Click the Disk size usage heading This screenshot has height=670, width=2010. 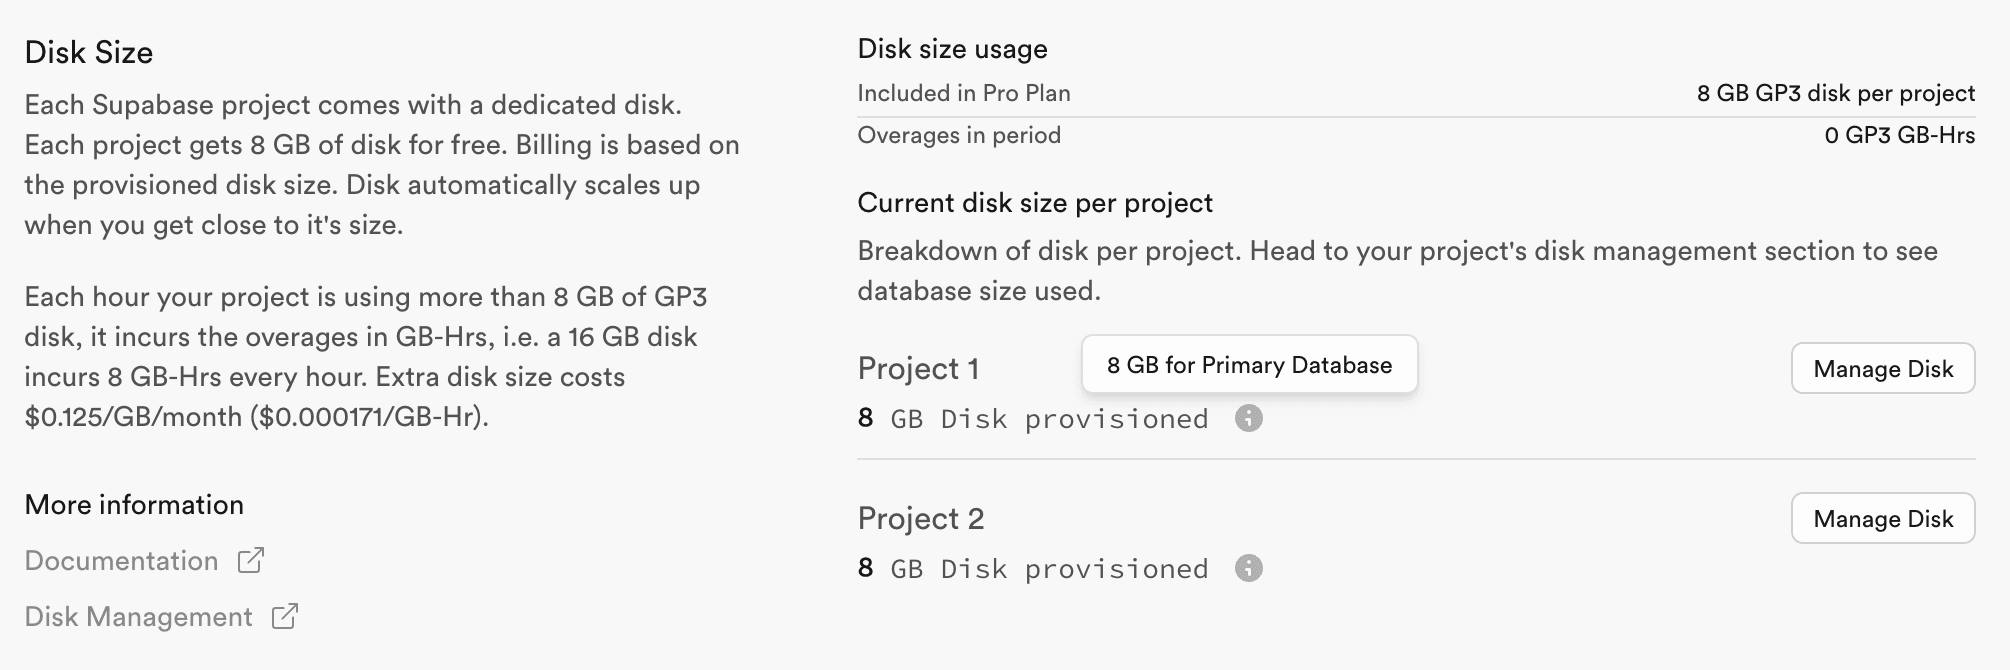953,48
